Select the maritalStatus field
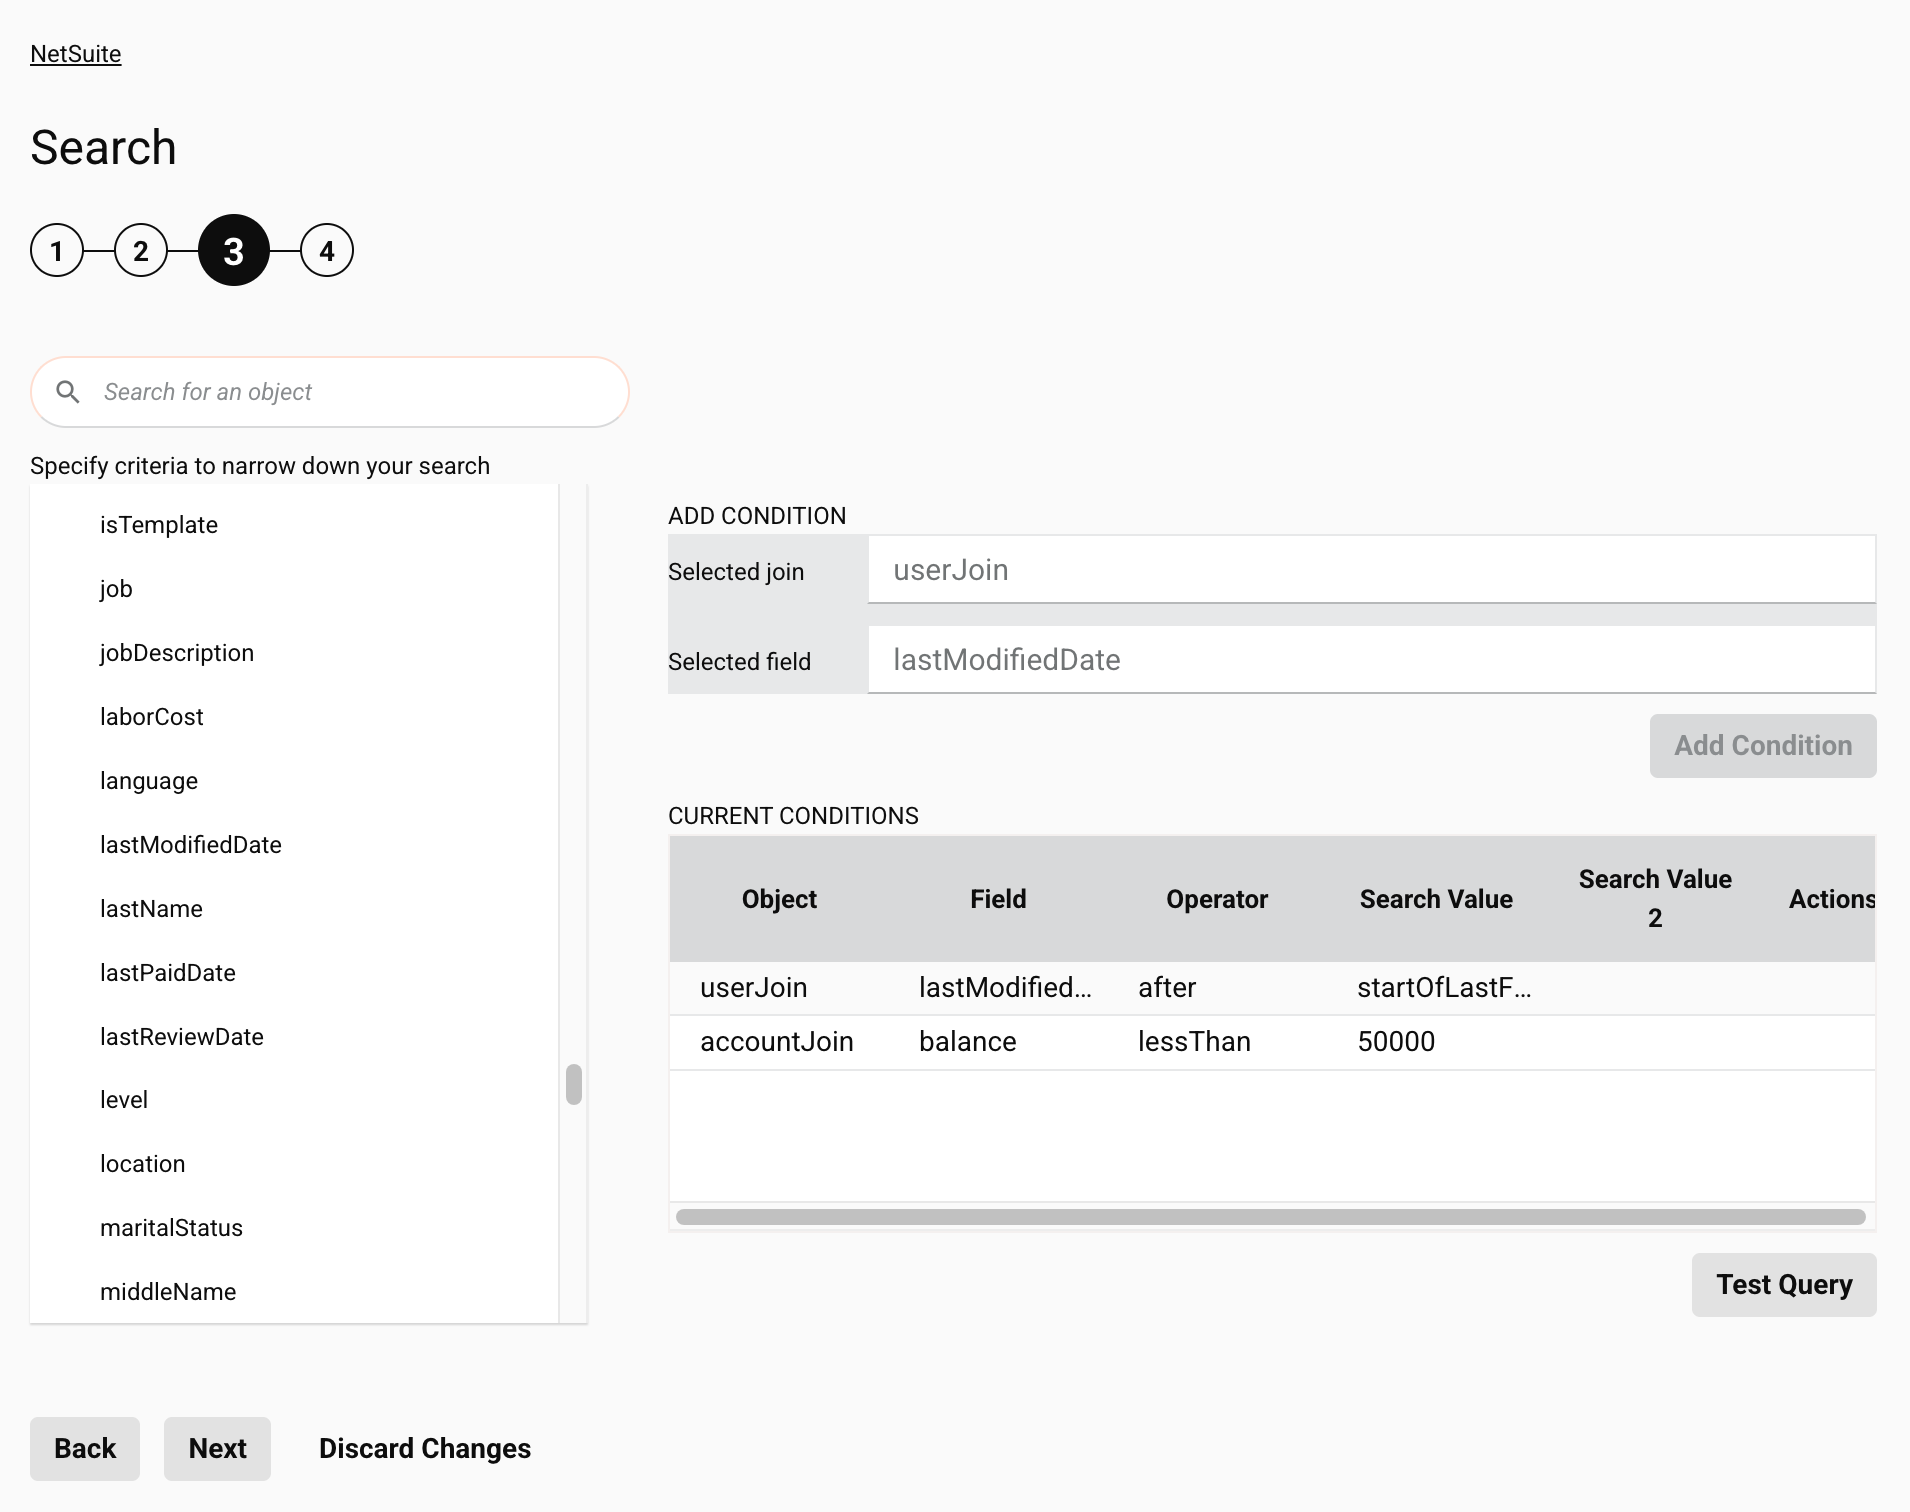1910x1512 pixels. click(x=171, y=1228)
